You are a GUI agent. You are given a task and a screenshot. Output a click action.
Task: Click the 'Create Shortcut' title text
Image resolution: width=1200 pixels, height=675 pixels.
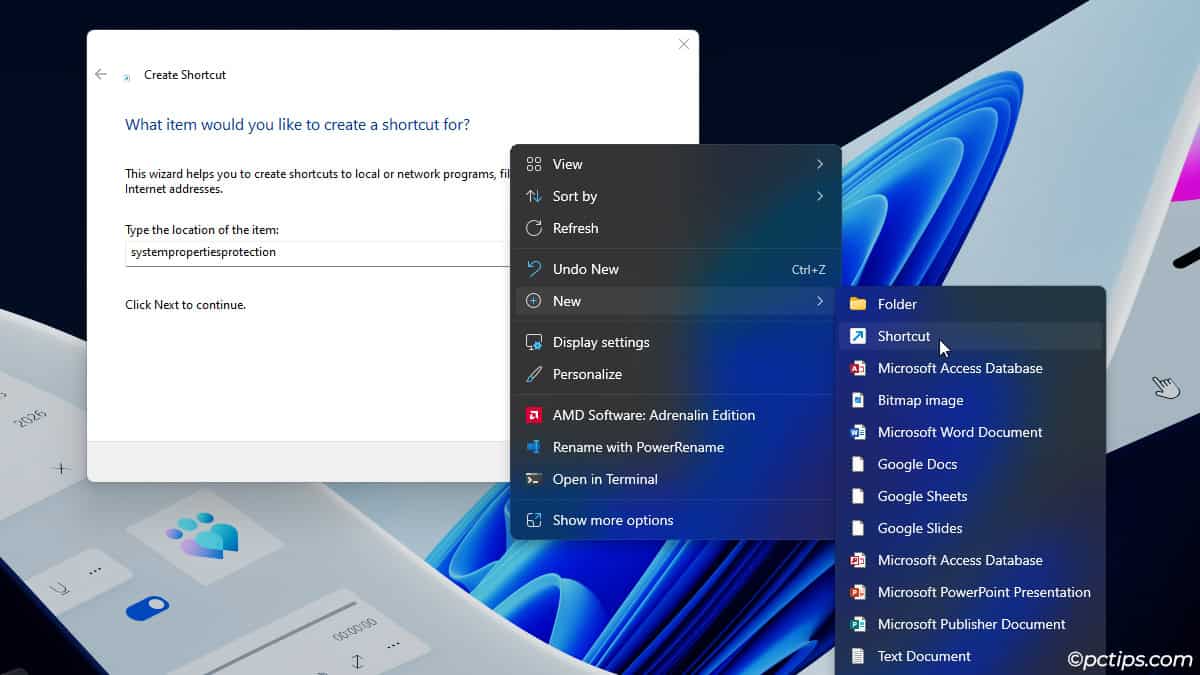pyautogui.click(x=185, y=75)
